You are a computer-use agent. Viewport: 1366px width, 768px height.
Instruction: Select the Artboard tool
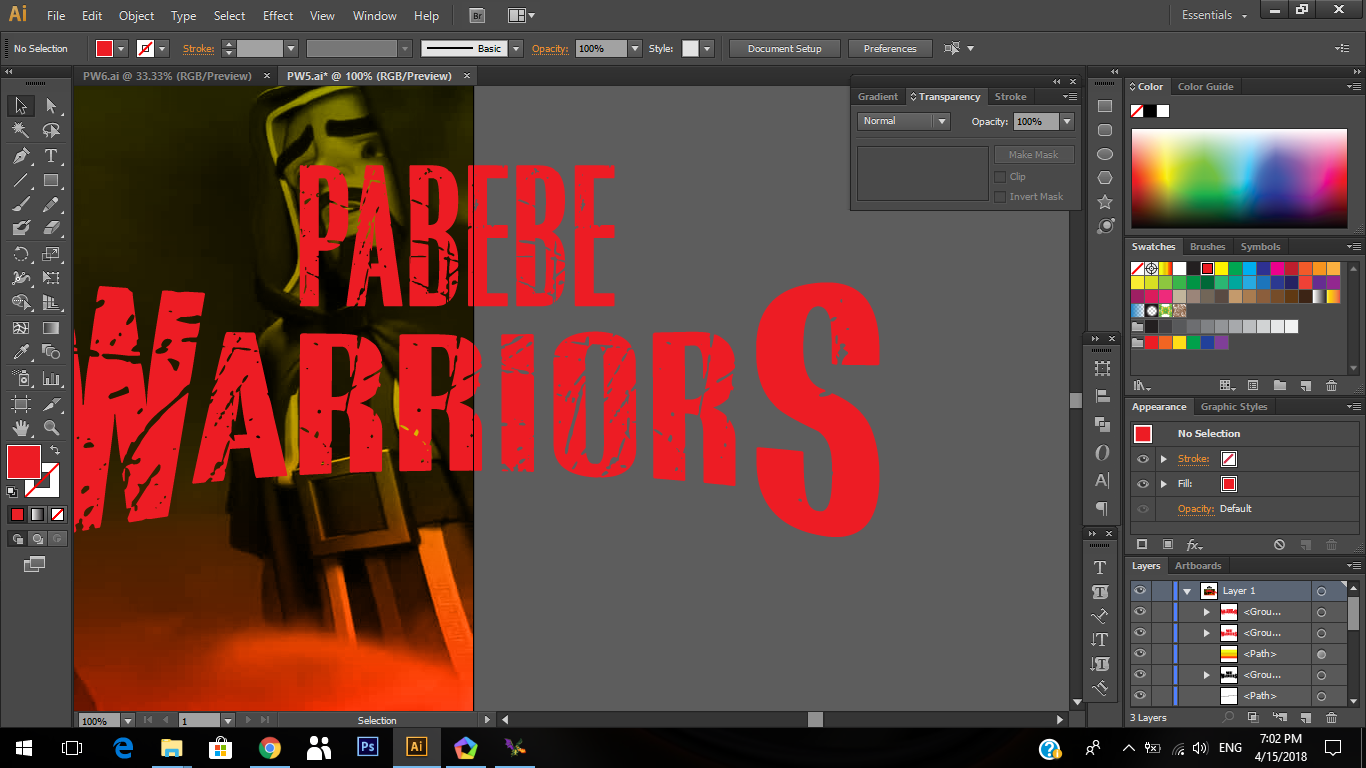20,404
